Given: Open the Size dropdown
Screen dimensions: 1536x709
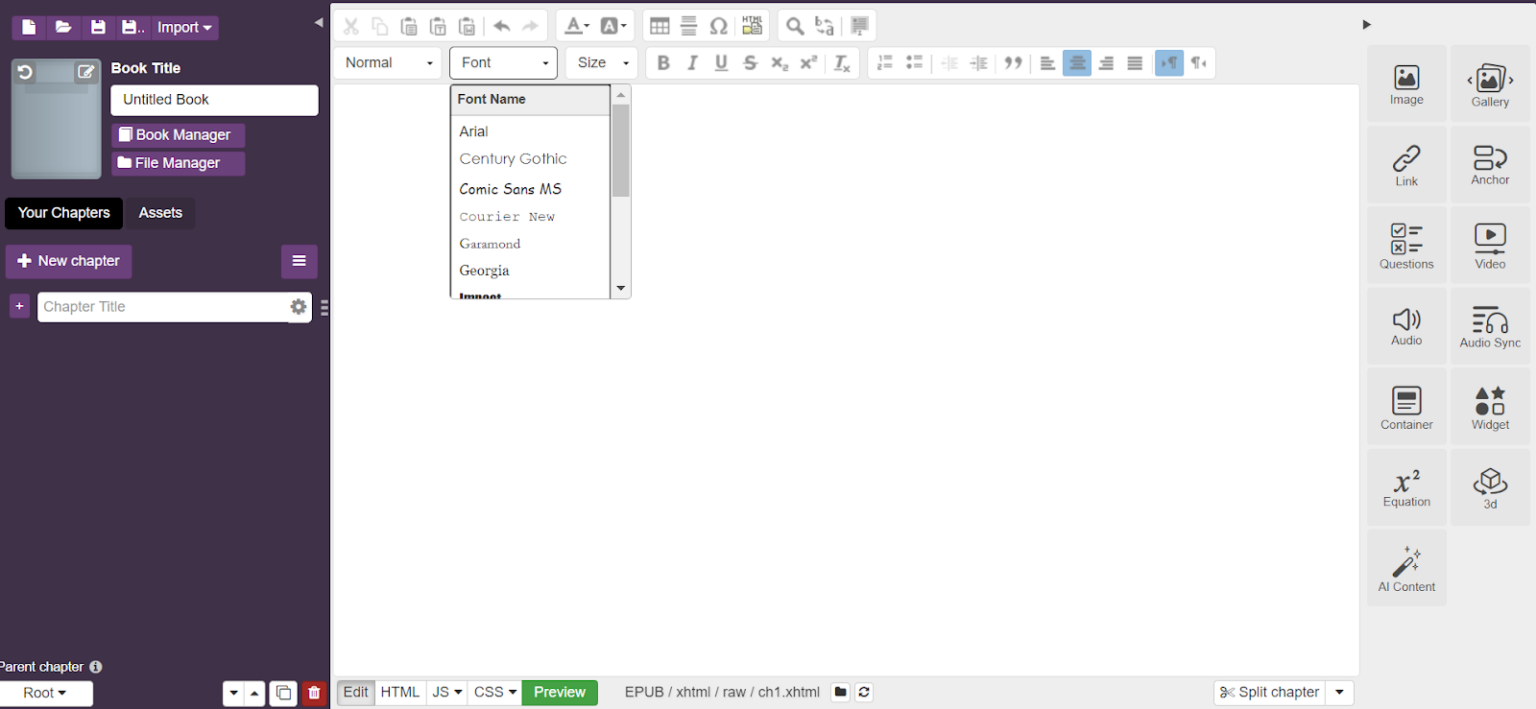Looking at the screenshot, I should pos(600,62).
